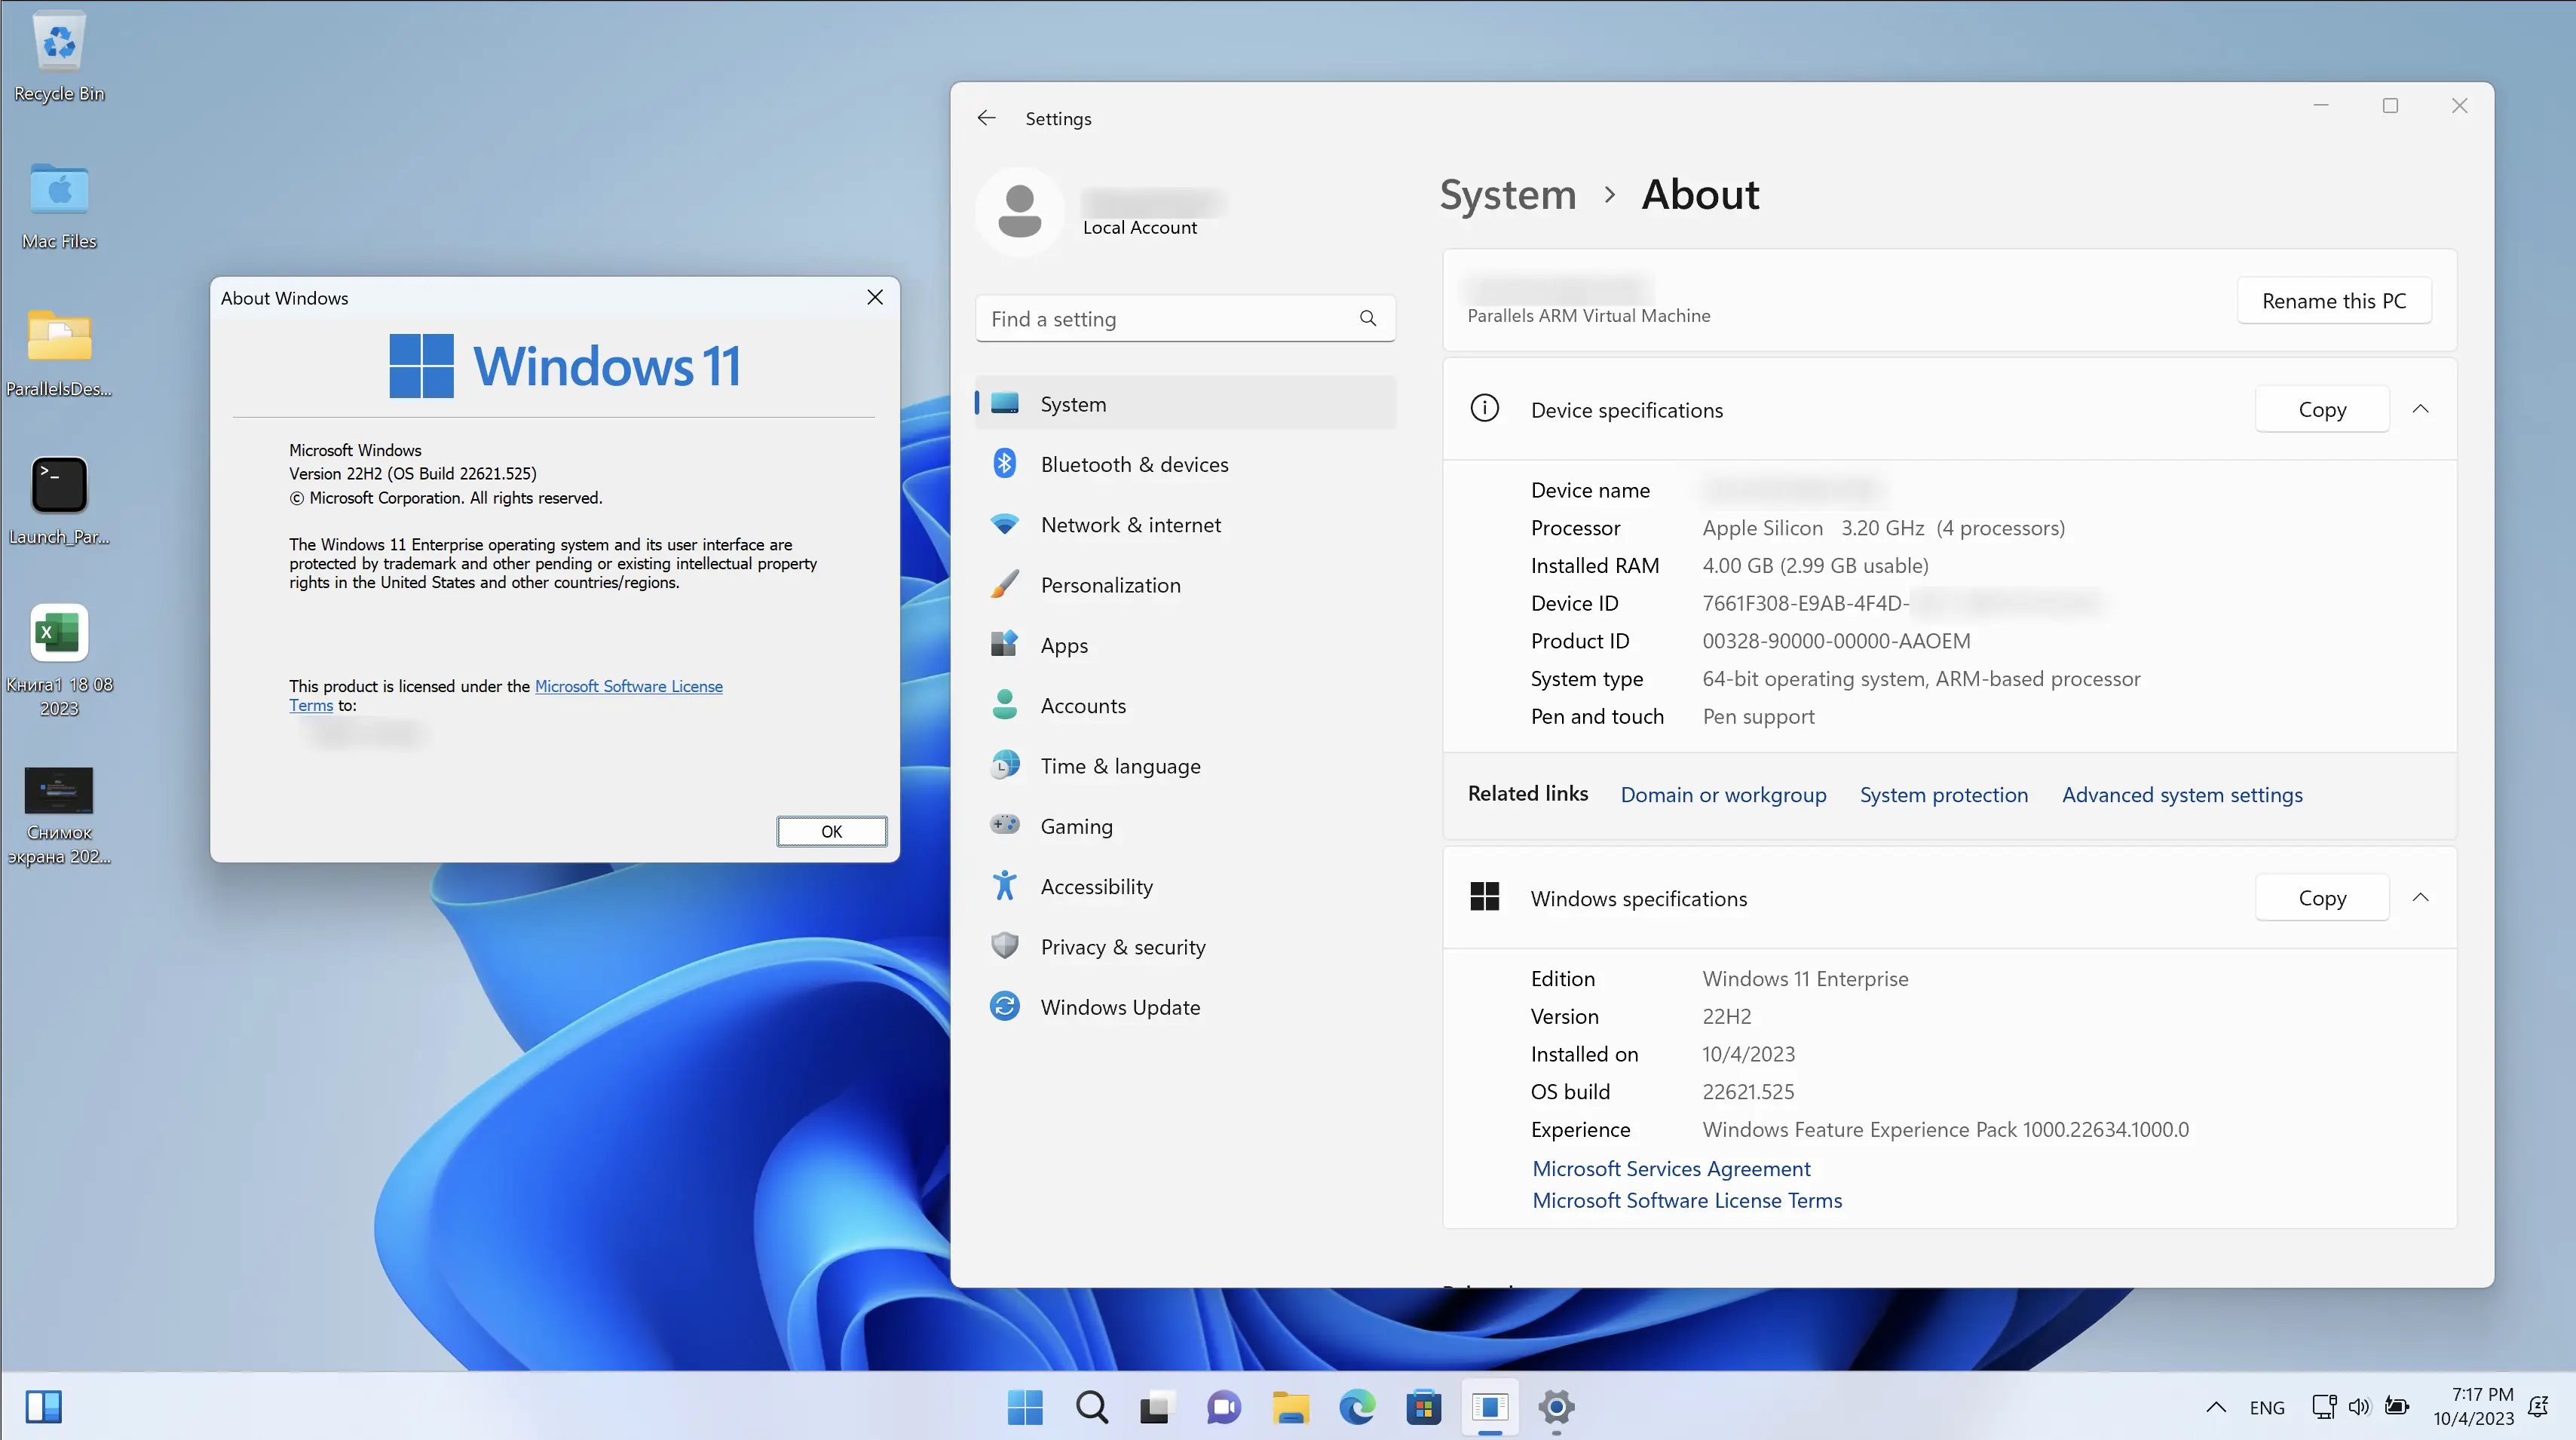Open Windows Update in sidebar
The height and width of the screenshot is (1440, 2576).
click(1120, 1007)
